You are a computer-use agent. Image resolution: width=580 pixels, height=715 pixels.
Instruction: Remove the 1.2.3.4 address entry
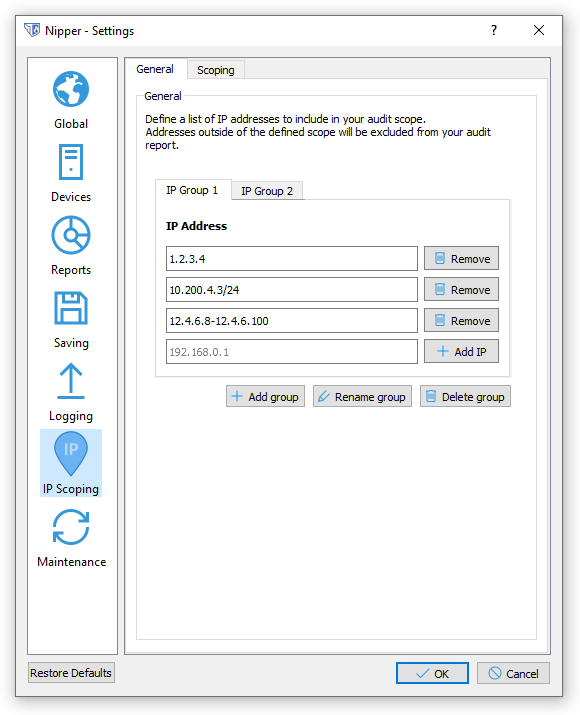coord(461,259)
